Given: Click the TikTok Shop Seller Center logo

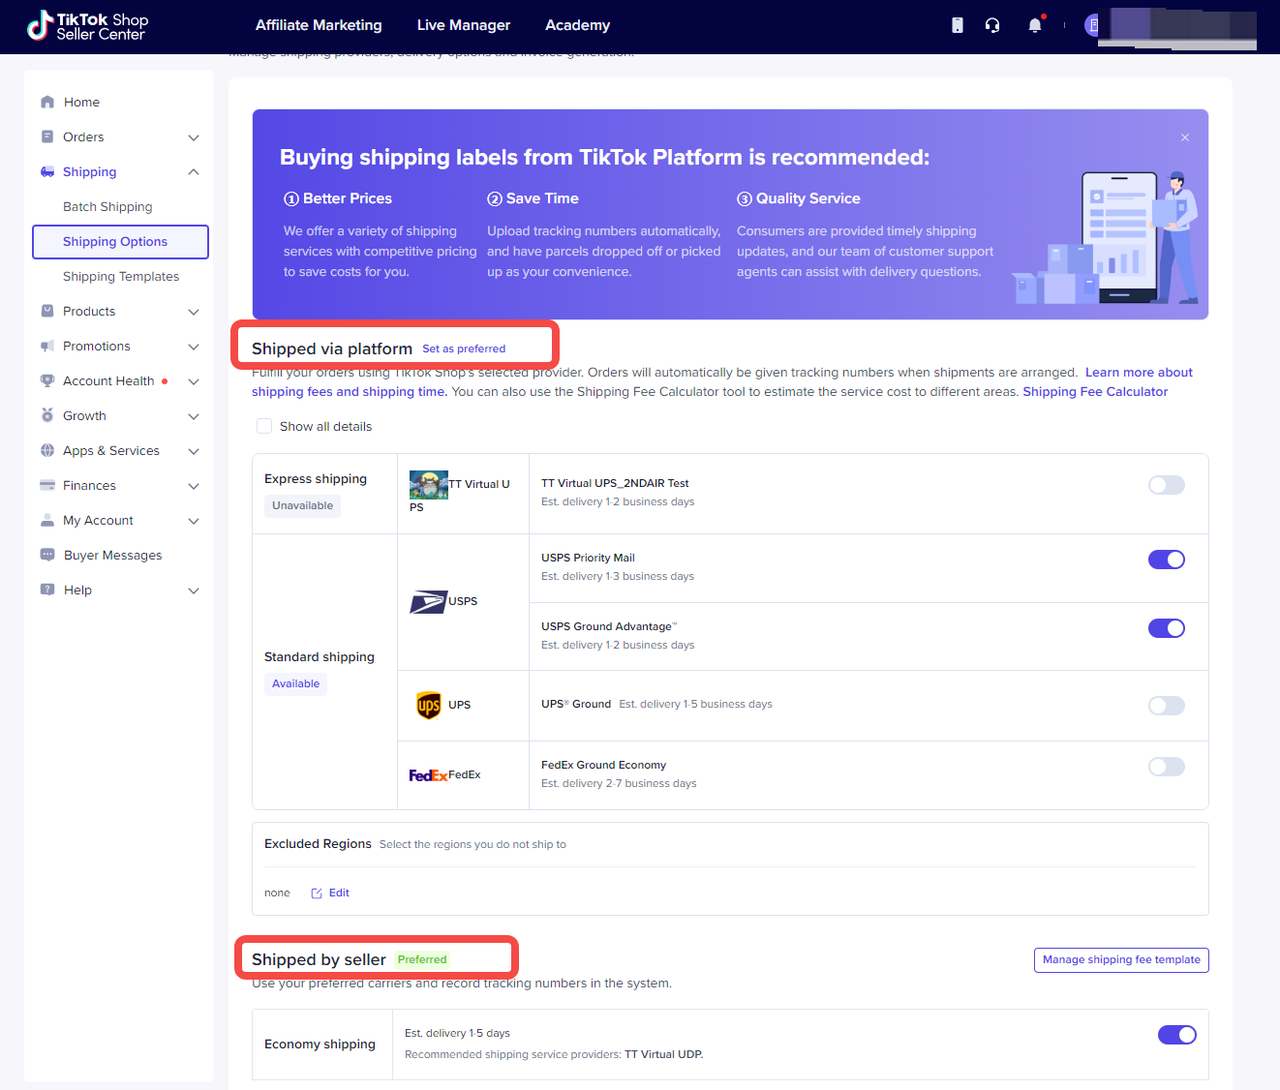Looking at the screenshot, I should tap(87, 26).
